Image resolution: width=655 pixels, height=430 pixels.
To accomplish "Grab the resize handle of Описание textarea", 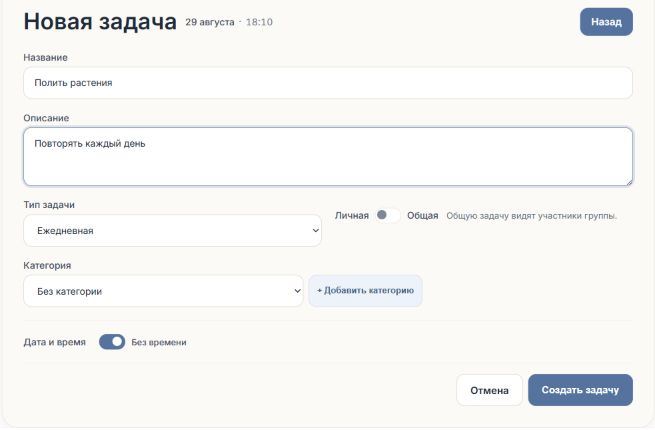I will click(629, 182).
